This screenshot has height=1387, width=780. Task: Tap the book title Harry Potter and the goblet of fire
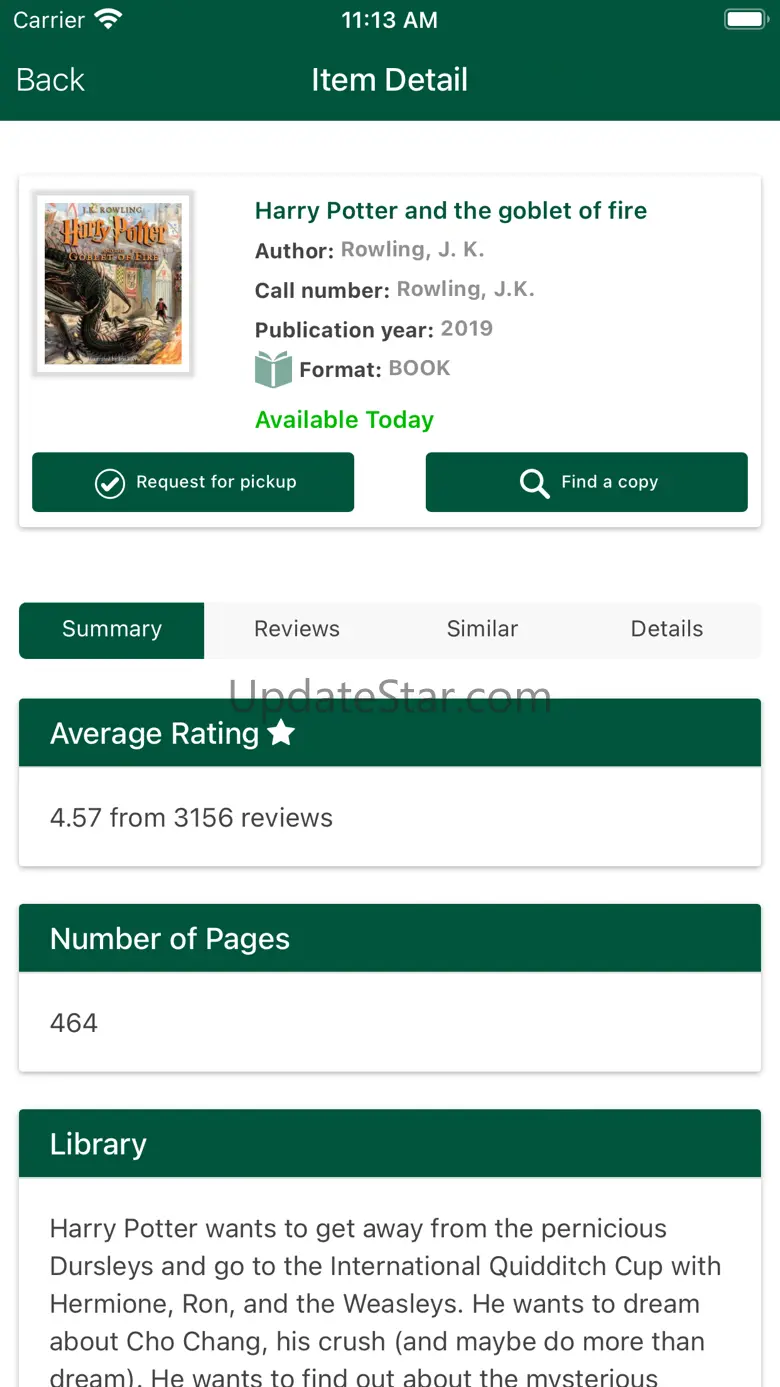click(451, 211)
